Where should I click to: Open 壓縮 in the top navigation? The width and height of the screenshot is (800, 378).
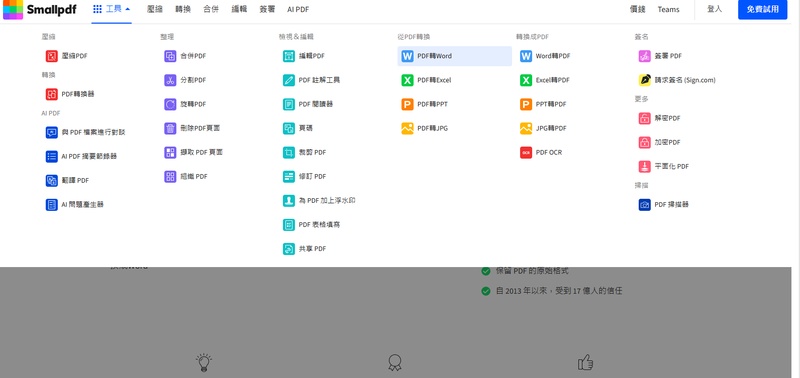155,9
